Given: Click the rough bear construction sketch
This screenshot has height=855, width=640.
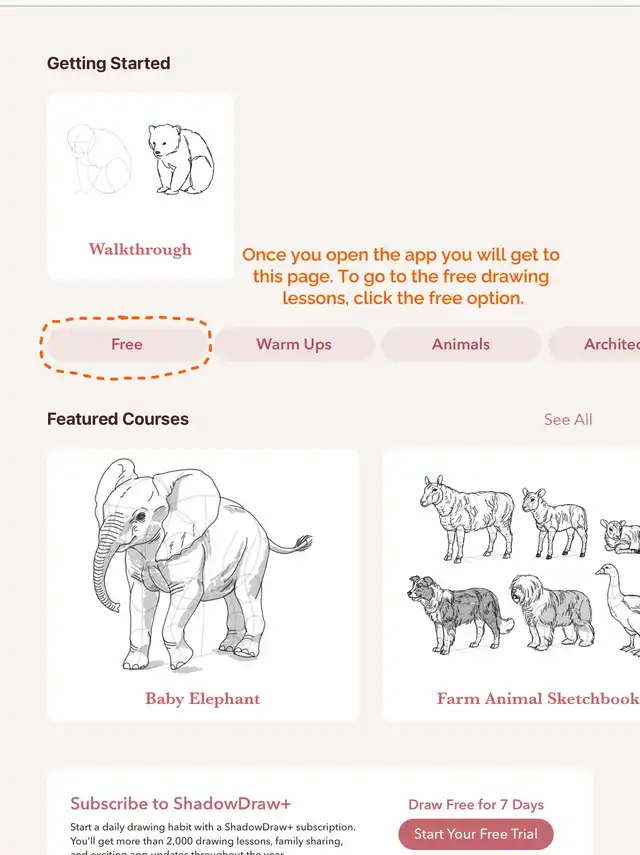Looking at the screenshot, I should [x=98, y=160].
